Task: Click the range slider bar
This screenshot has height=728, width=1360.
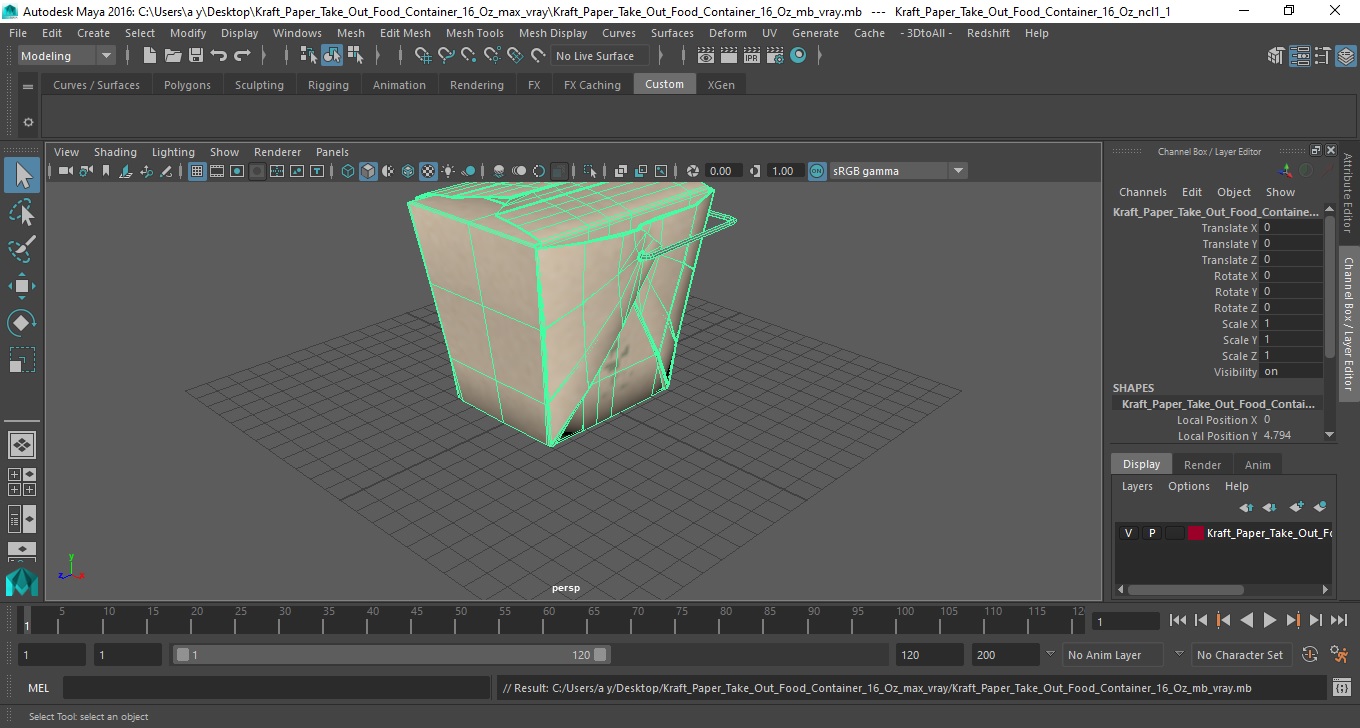Action: pos(391,655)
